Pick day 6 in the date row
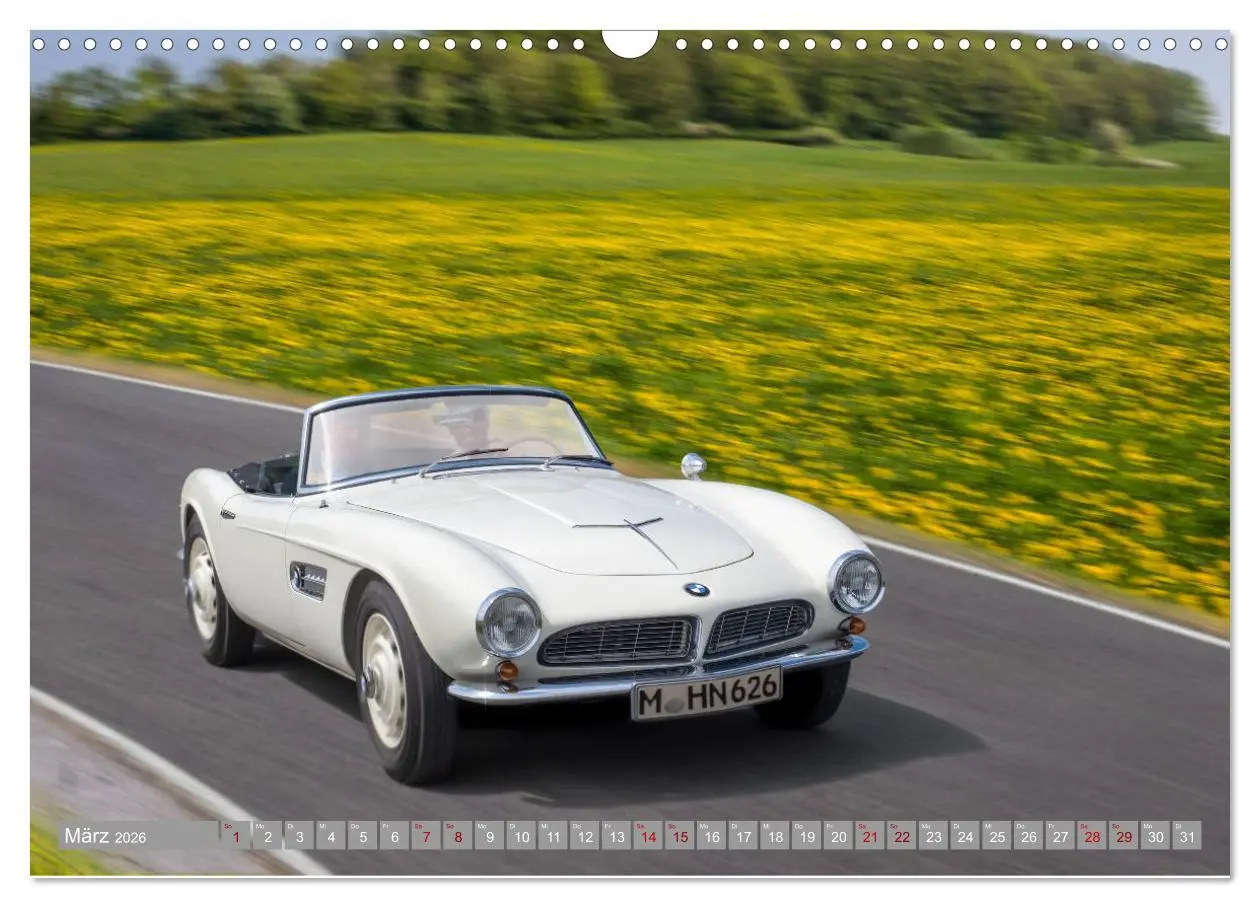This screenshot has width=1260, height=908. tap(394, 836)
